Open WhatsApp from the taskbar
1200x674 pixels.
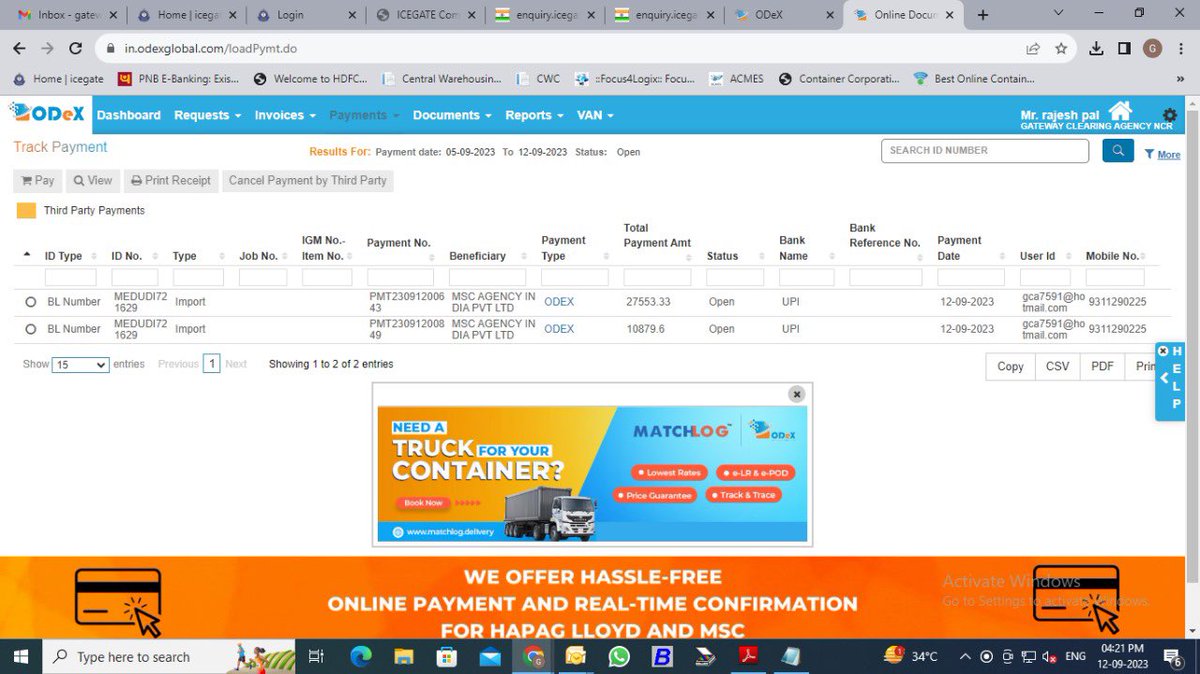619,656
